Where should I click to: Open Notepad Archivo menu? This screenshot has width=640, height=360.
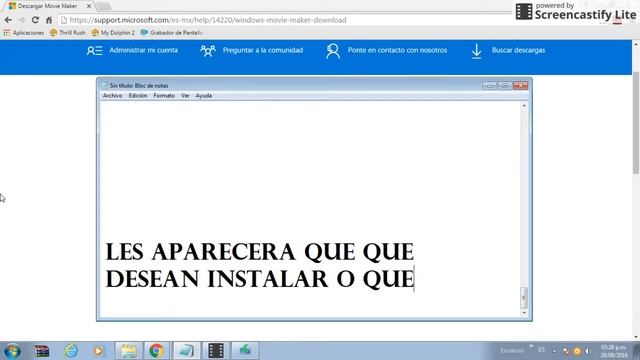pyautogui.click(x=112, y=96)
